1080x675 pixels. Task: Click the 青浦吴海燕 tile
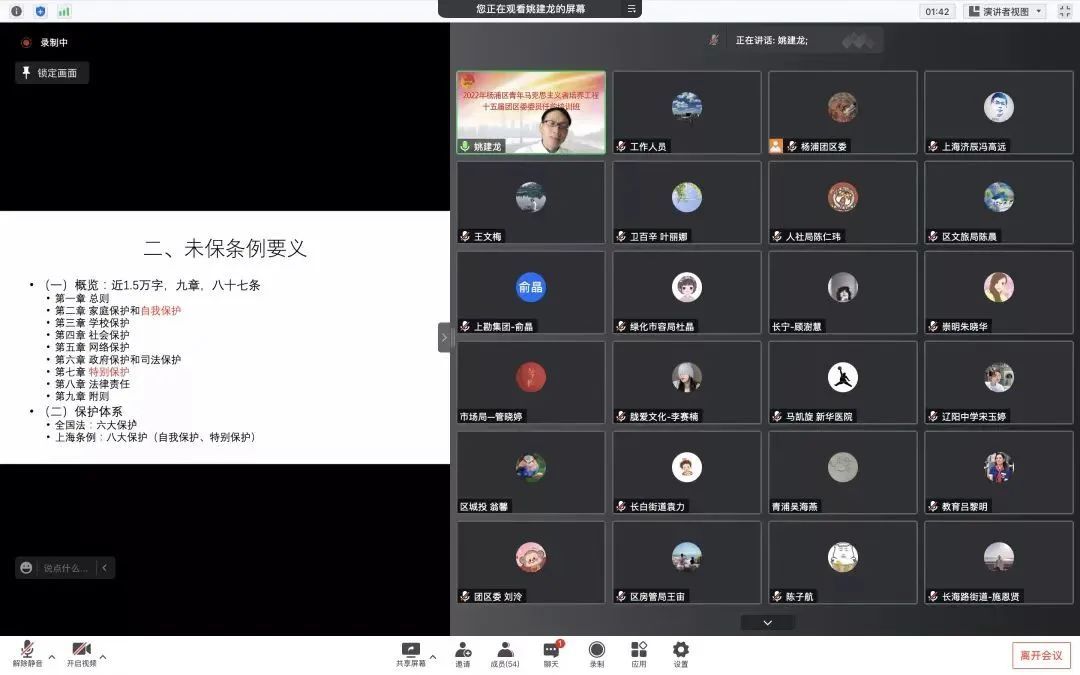pos(843,472)
